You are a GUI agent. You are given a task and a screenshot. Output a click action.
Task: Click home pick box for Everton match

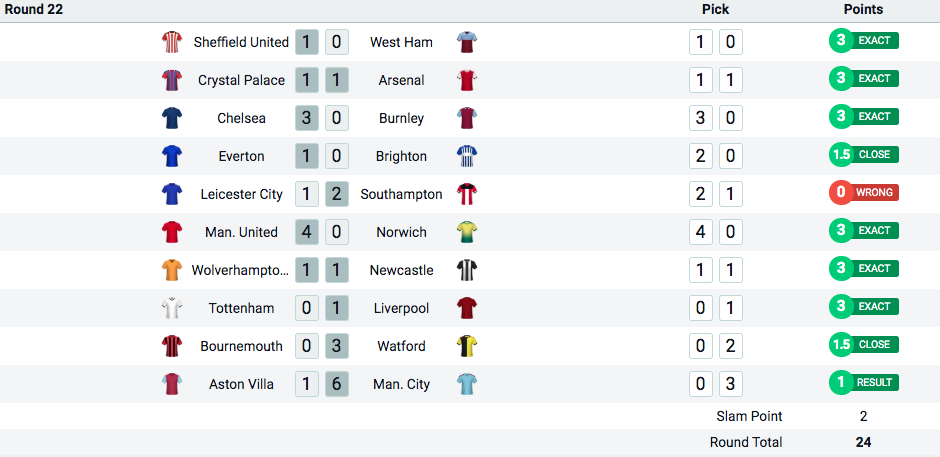[x=701, y=156]
